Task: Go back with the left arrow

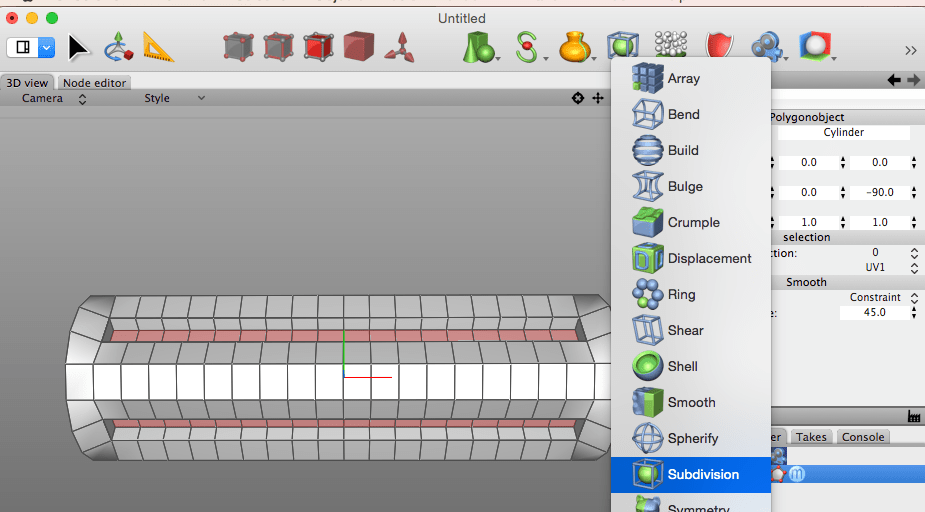Action: coord(894,80)
